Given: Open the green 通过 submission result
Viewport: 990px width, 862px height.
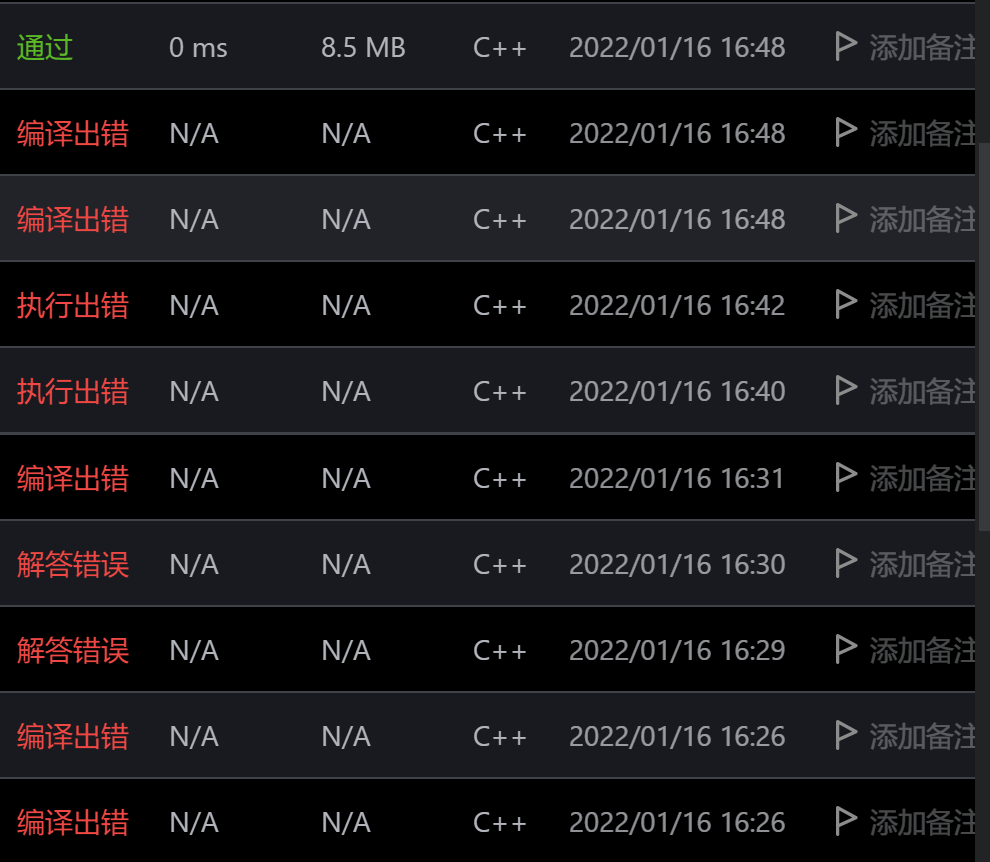Looking at the screenshot, I should click(x=45, y=47).
